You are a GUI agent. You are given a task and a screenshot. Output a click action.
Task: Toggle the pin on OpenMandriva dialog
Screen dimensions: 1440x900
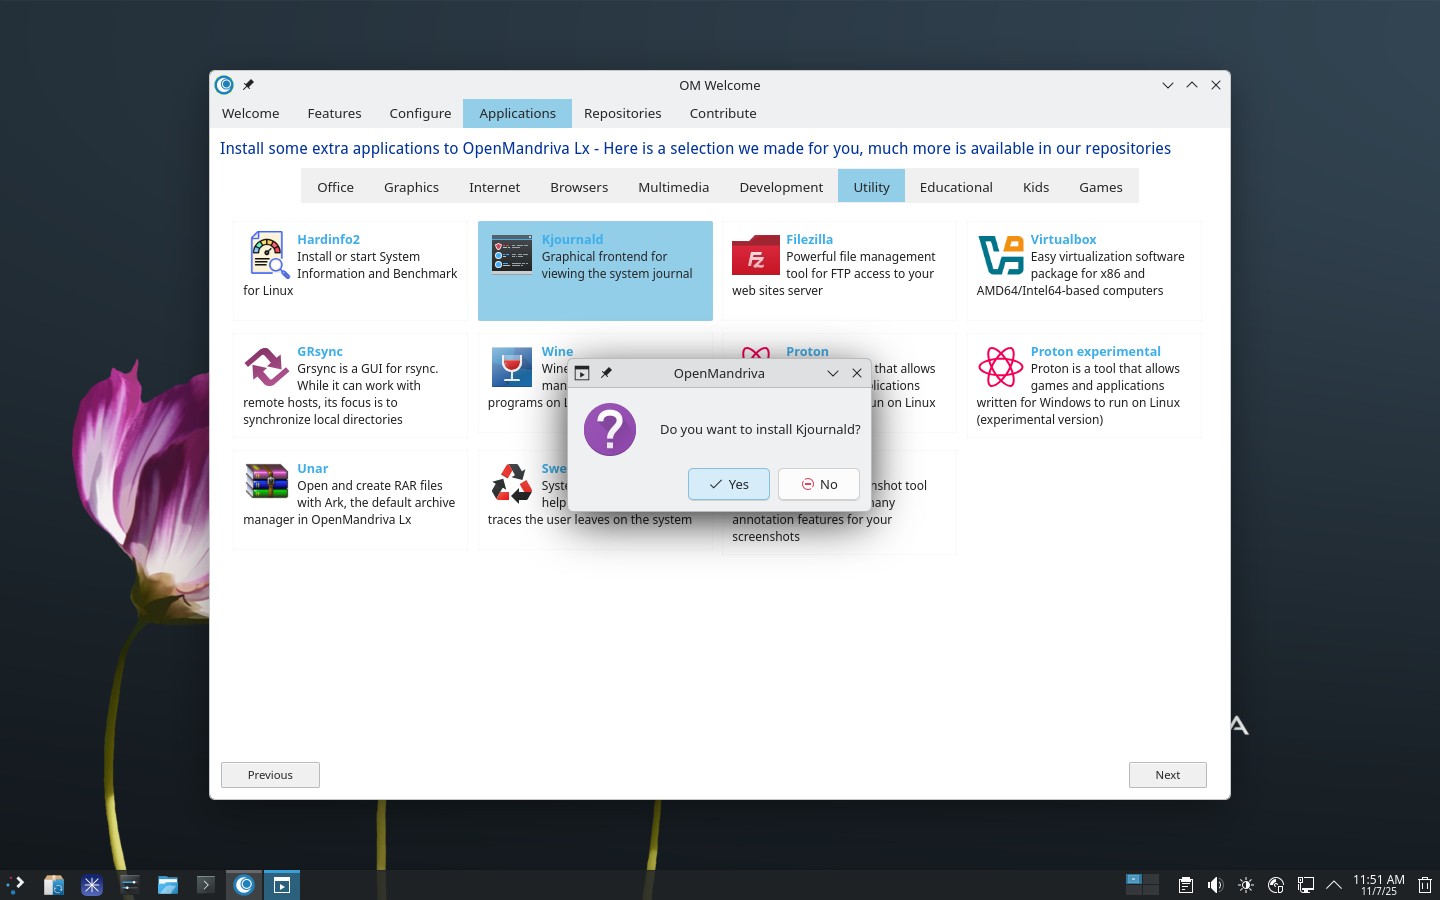point(606,373)
